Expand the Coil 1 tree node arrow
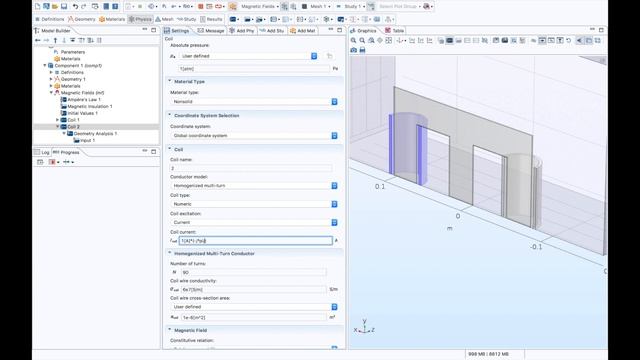This screenshot has height=360, width=640. pos(58,120)
